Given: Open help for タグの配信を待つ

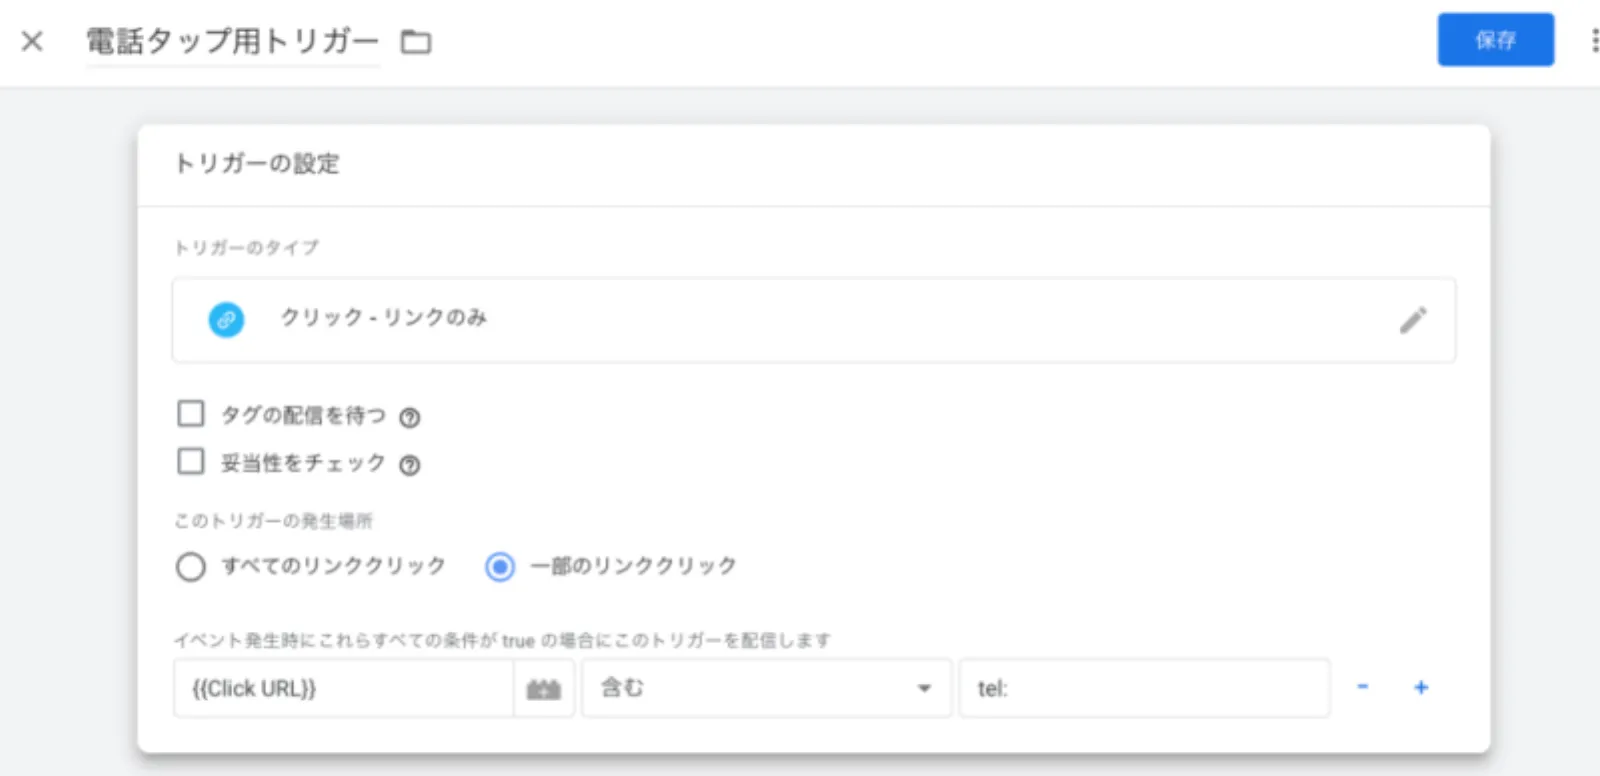Looking at the screenshot, I should pyautogui.click(x=409, y=418).
